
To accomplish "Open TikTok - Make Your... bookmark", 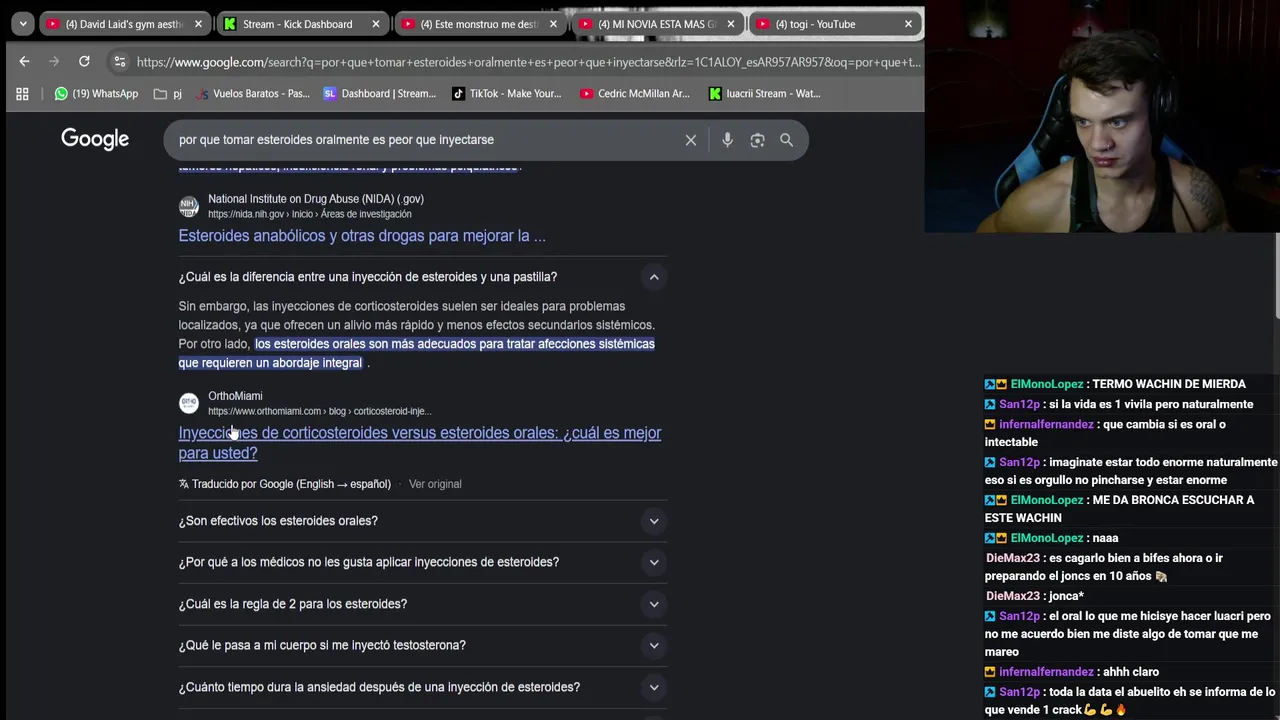I will (x=506, y=94).
